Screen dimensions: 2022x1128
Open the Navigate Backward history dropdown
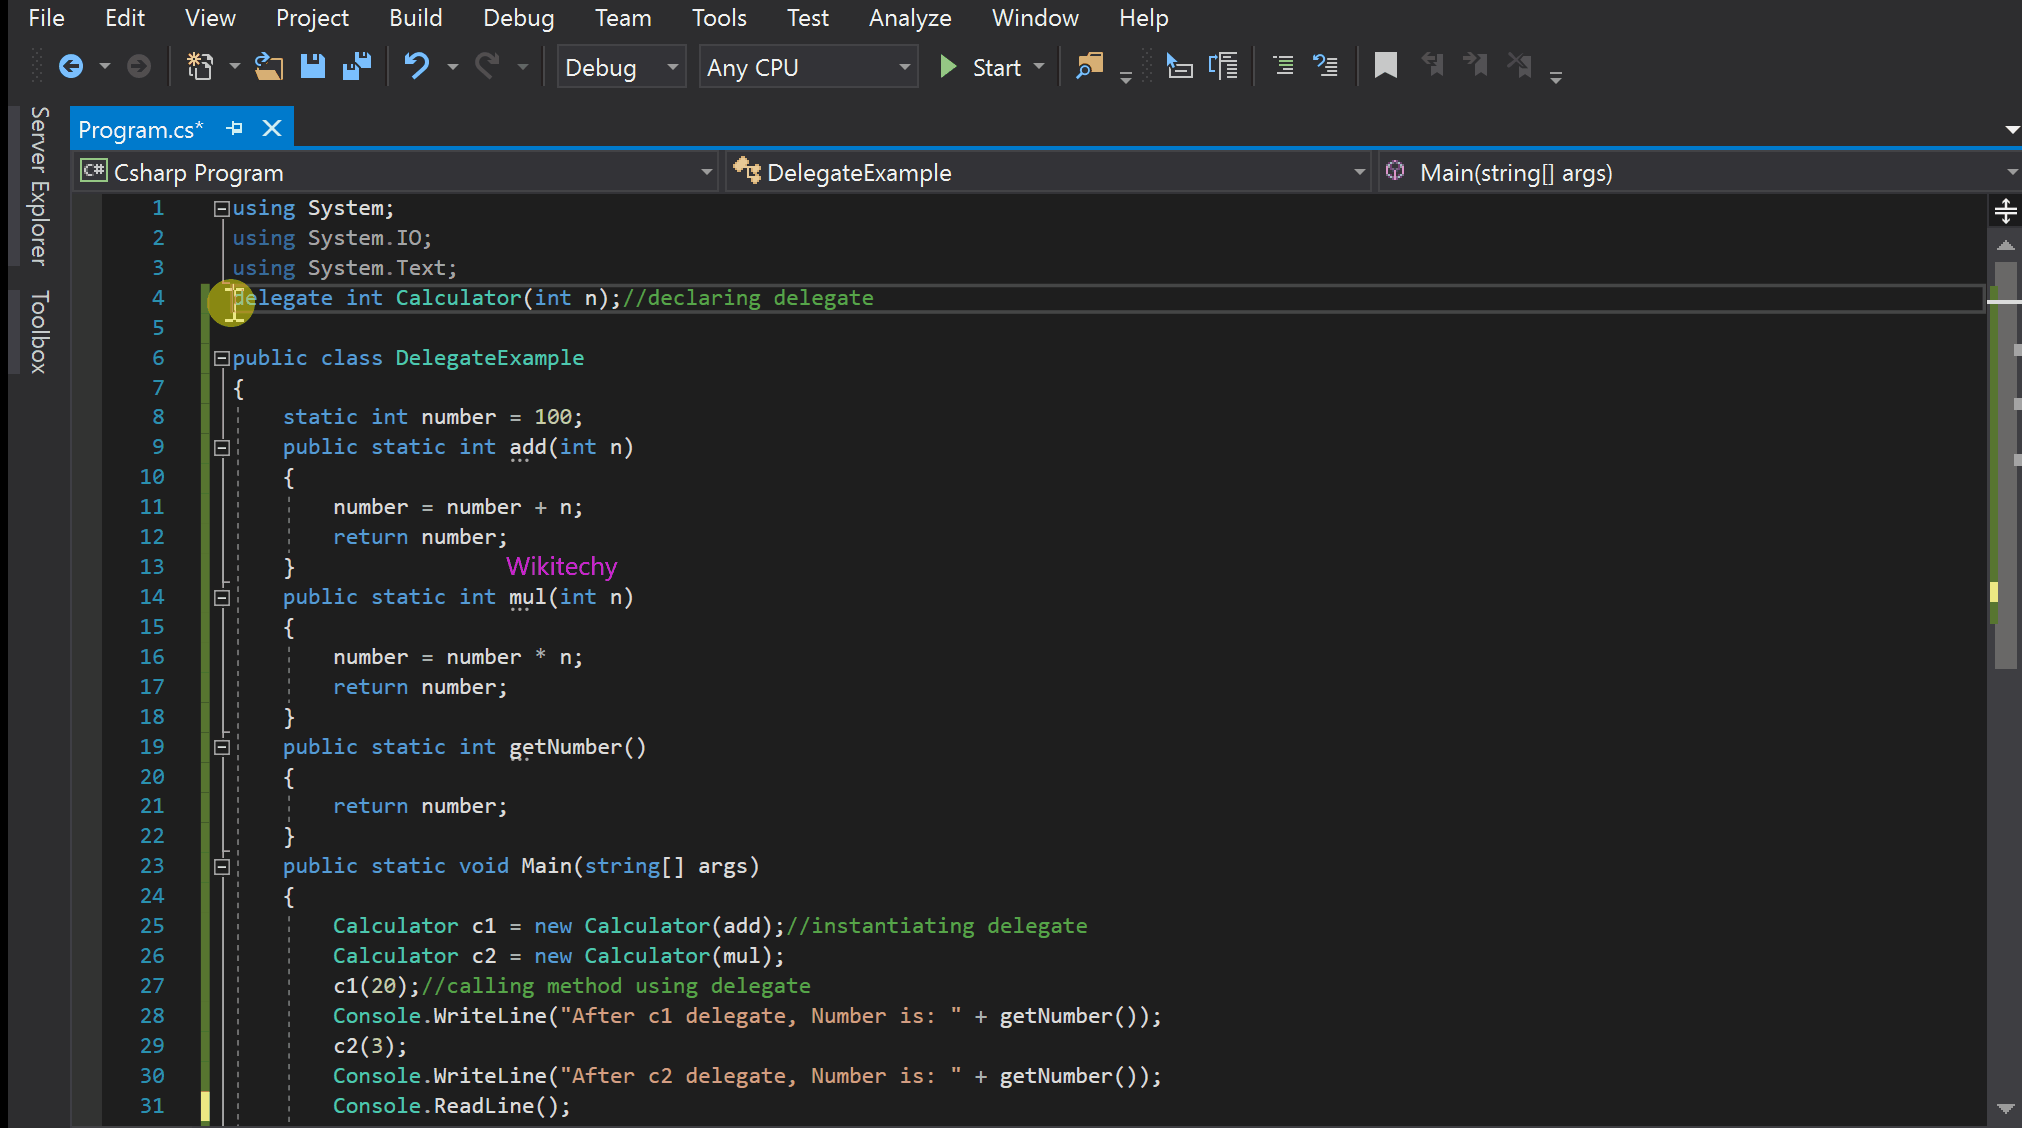coord(105,67)
